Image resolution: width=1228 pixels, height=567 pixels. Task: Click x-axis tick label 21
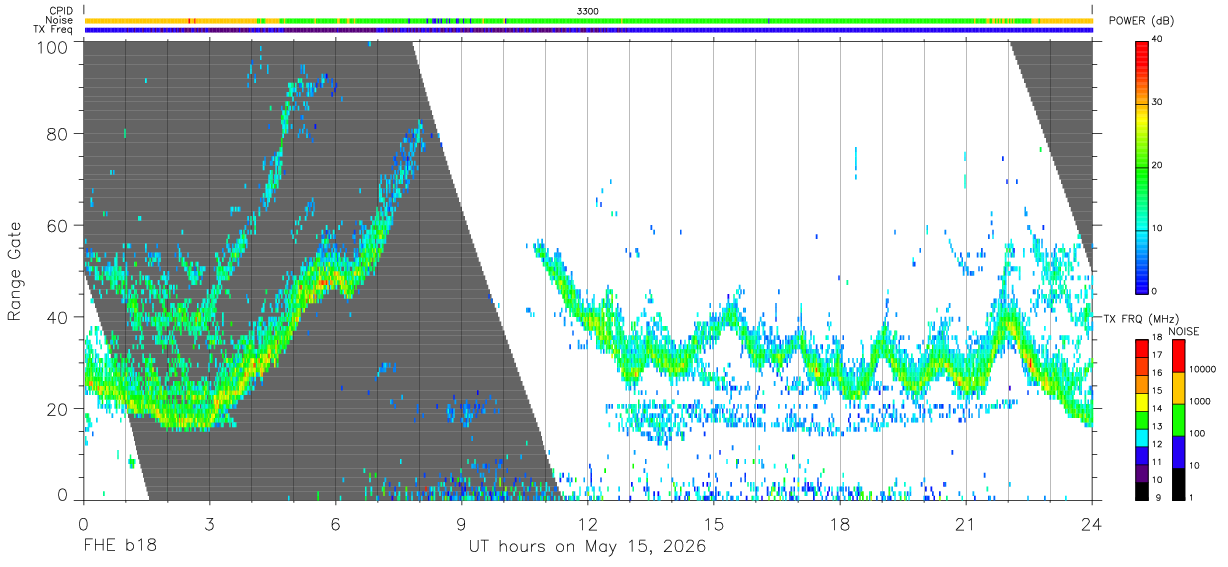pos(966,524)
